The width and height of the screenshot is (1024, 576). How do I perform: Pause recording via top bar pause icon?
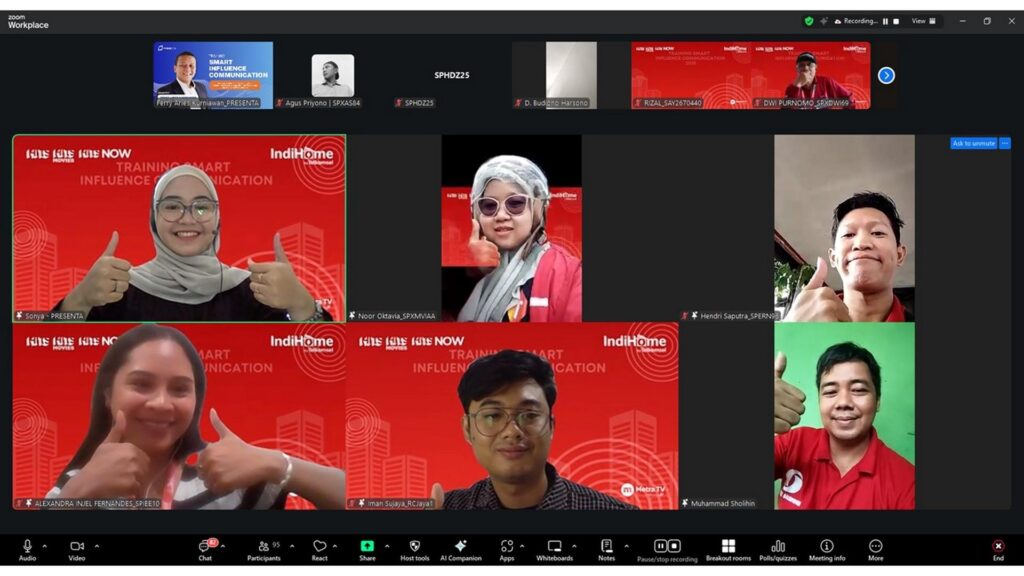click(886, 21)
